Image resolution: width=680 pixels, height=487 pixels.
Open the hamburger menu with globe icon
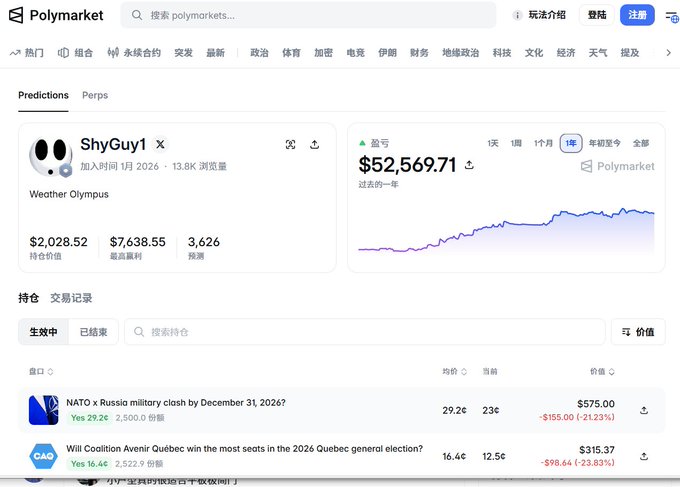pyautogui.click(x=672, y=16)
